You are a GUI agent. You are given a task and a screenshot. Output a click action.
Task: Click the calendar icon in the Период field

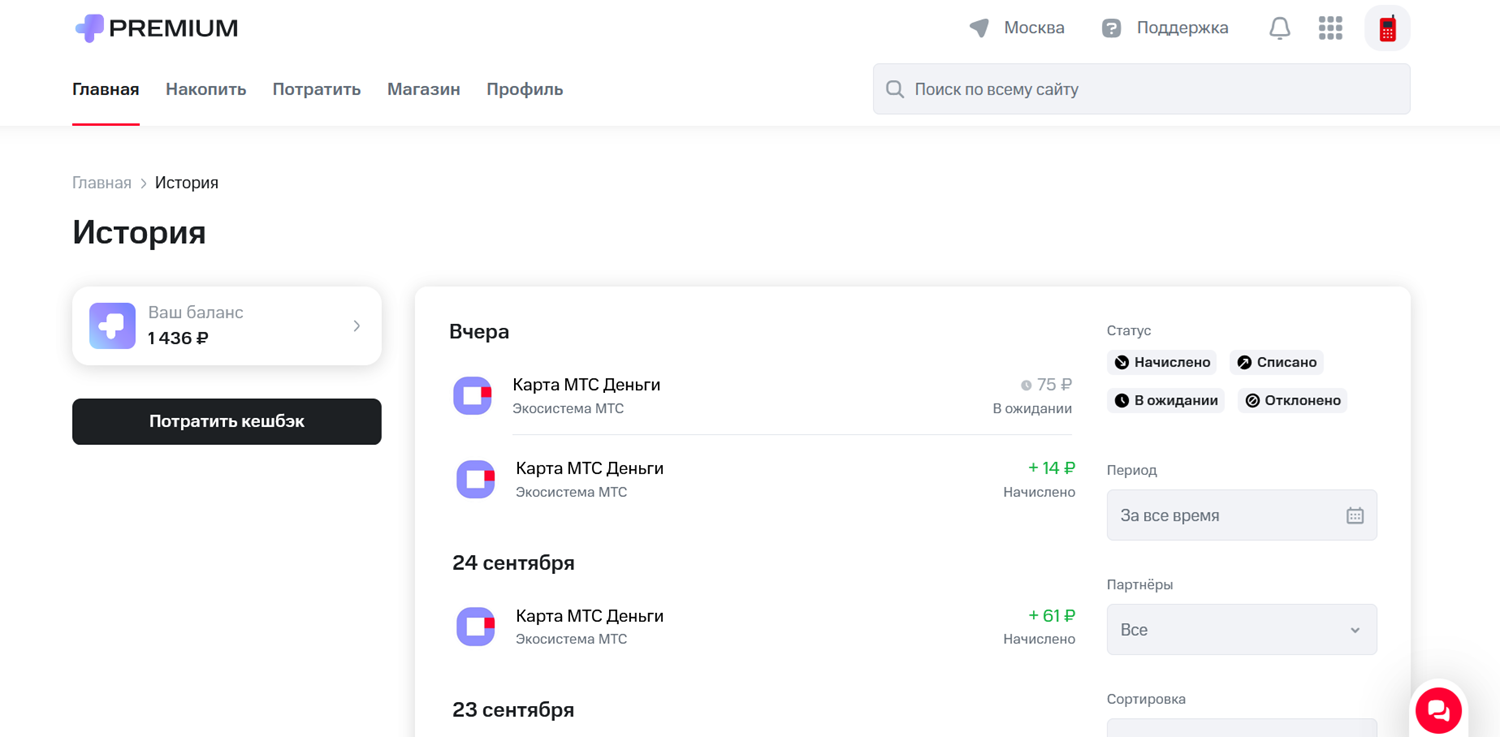click(x=1354, y=516)
